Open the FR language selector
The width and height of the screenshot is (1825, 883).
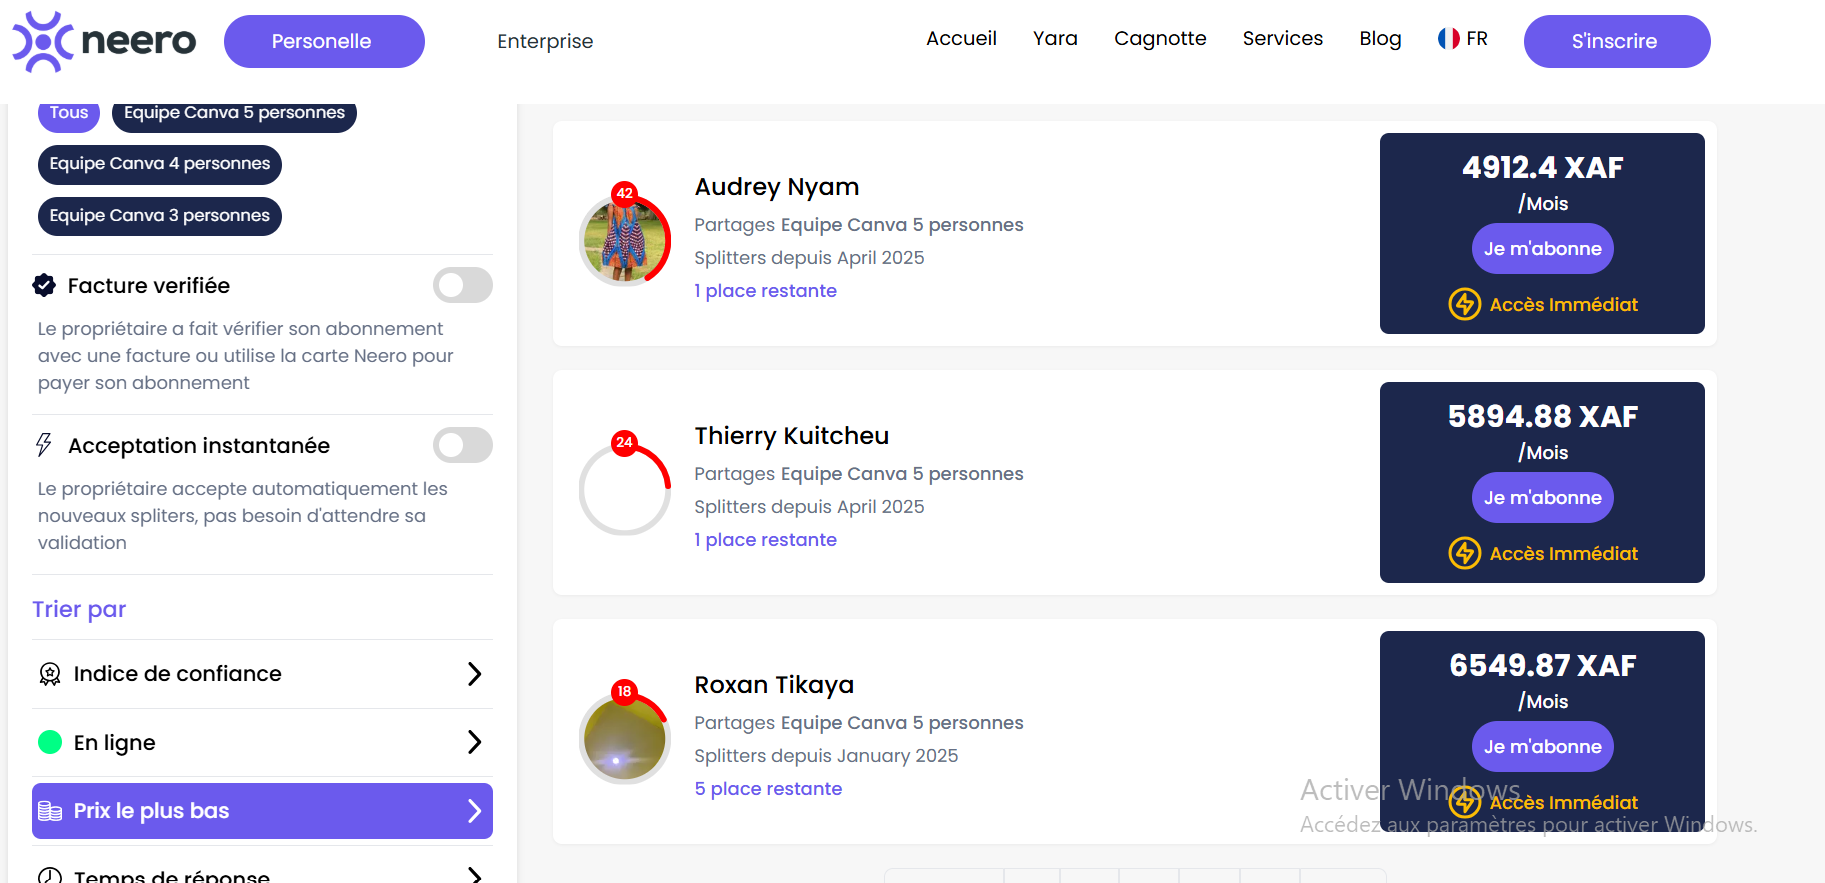tap(1463, 39)
